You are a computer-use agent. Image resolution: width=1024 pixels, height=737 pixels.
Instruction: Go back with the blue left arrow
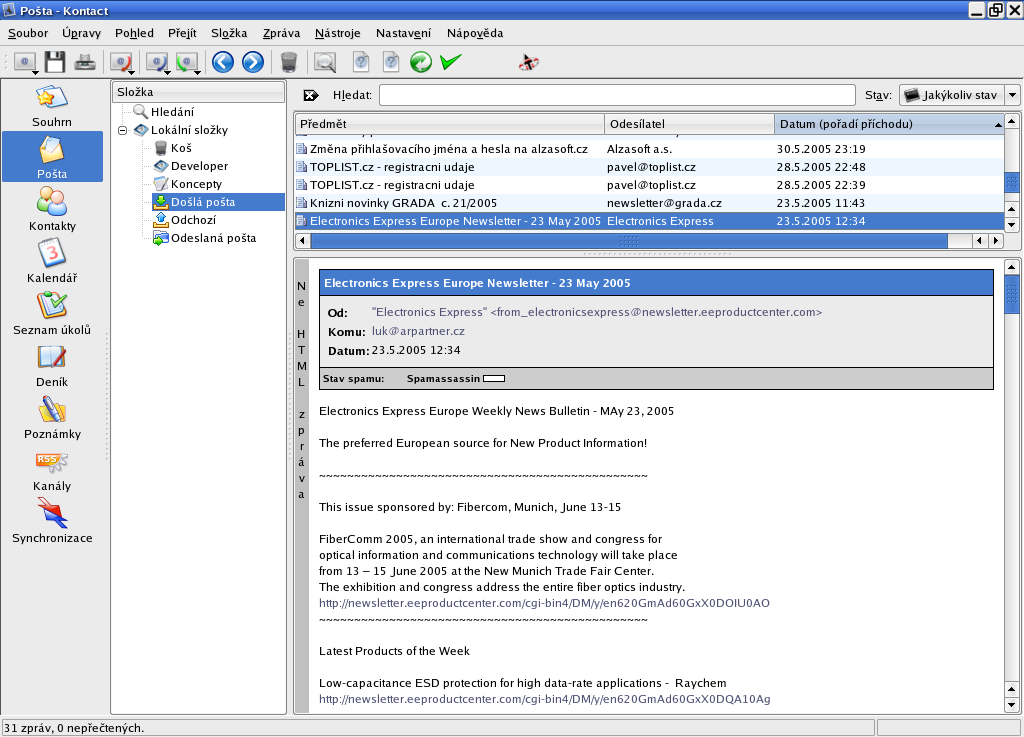point(223,62)
